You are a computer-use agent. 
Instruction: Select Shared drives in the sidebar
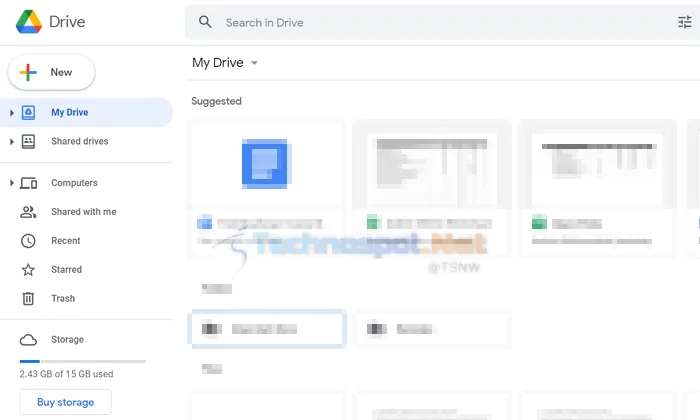(79, 141)
